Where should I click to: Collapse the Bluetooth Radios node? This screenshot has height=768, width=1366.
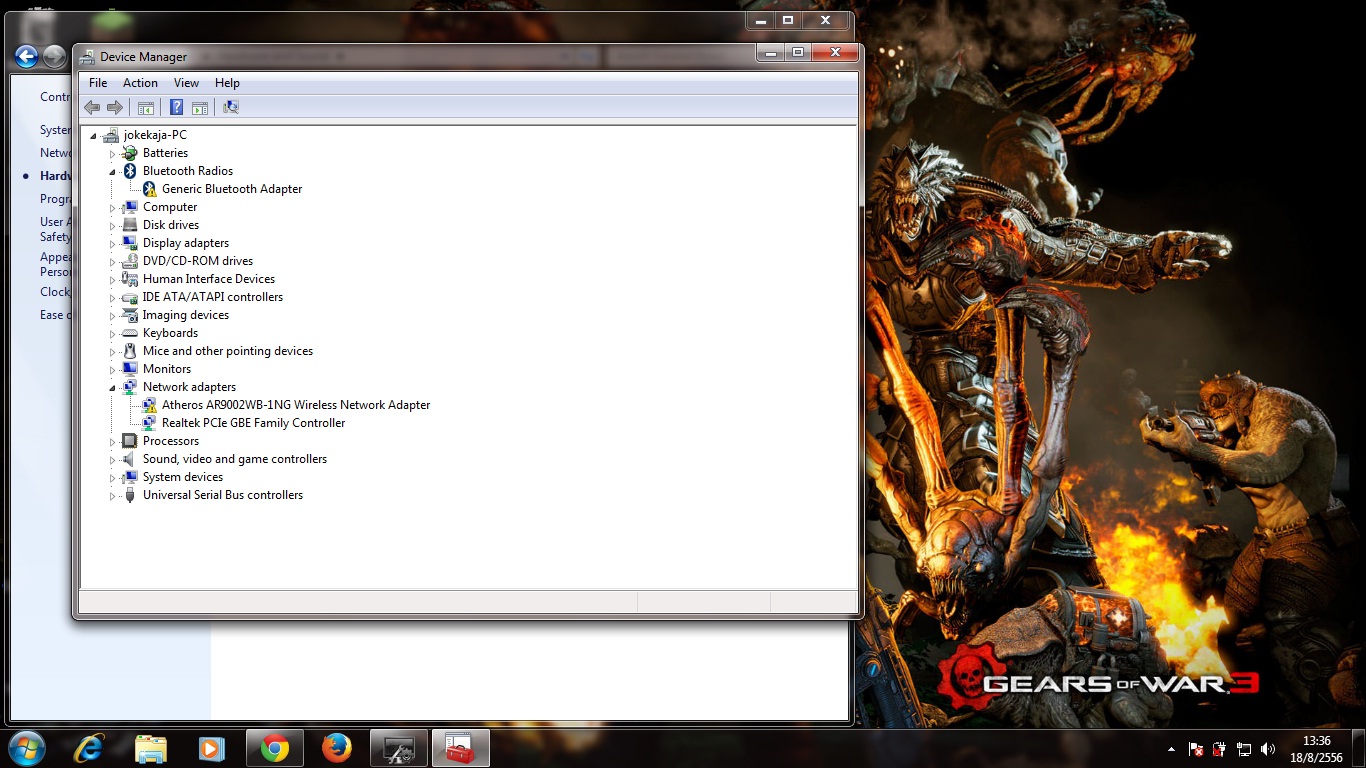113,172
